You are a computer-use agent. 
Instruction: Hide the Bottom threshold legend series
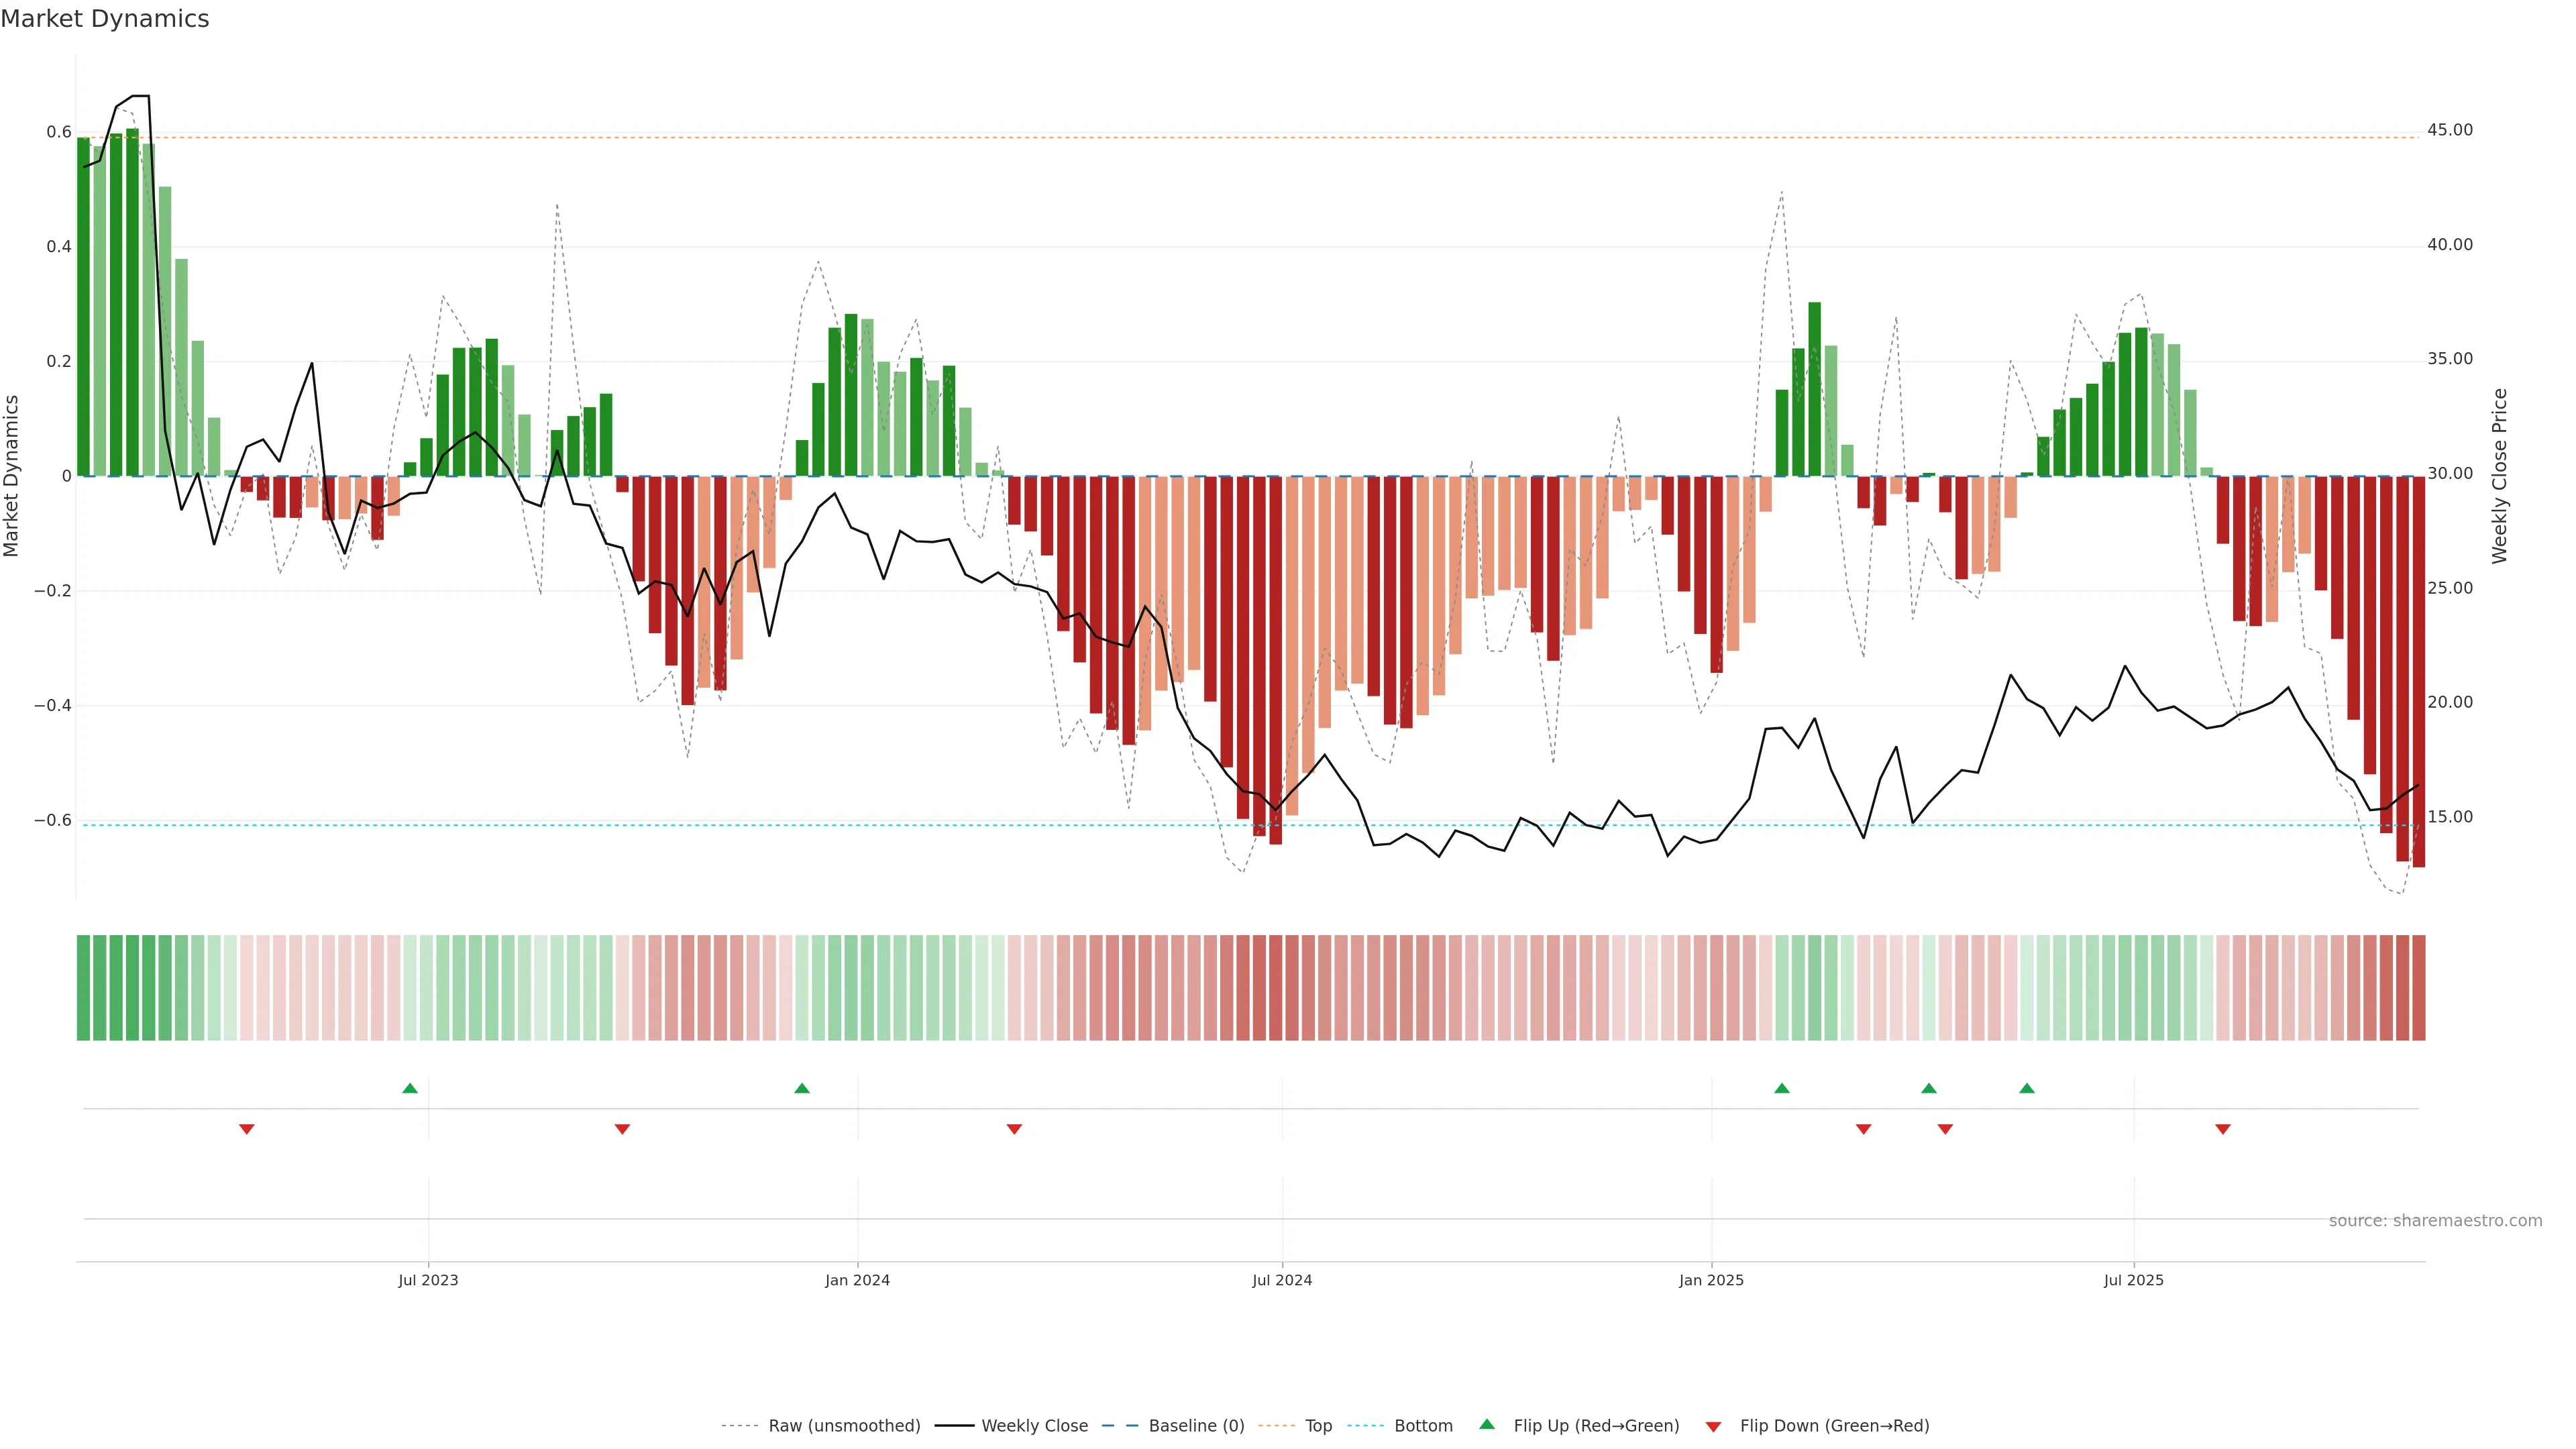(1423, 1426)
